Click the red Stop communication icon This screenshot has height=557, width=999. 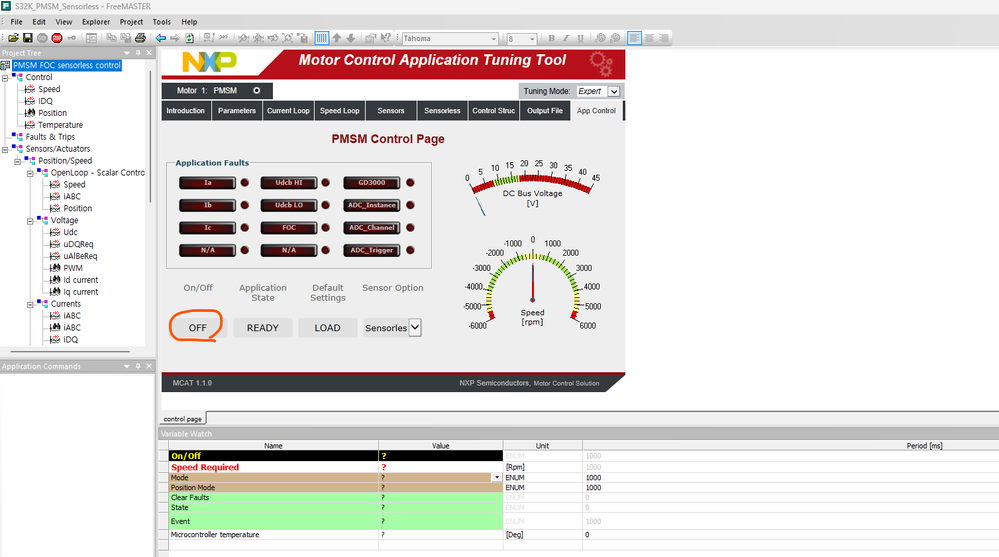pos(57,38)
